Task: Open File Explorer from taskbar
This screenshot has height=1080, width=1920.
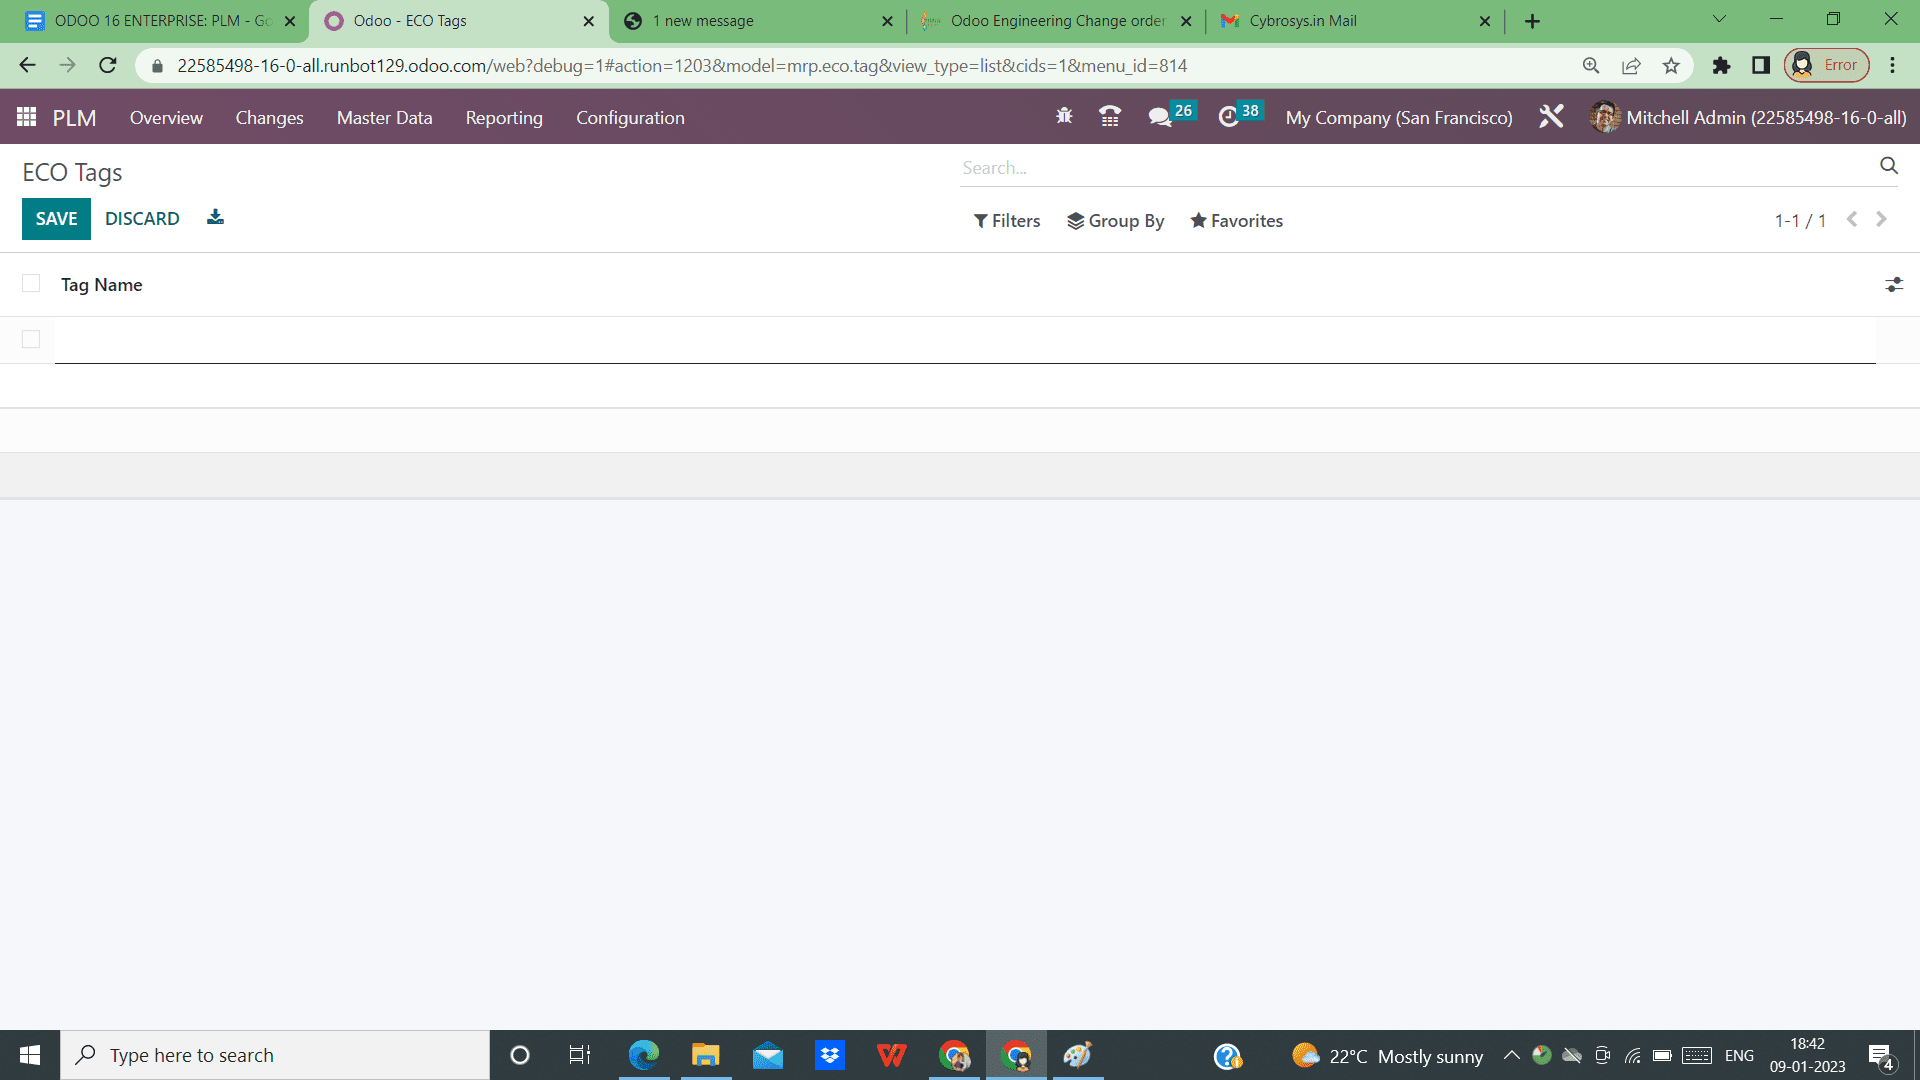Action: coord(706,1055)
